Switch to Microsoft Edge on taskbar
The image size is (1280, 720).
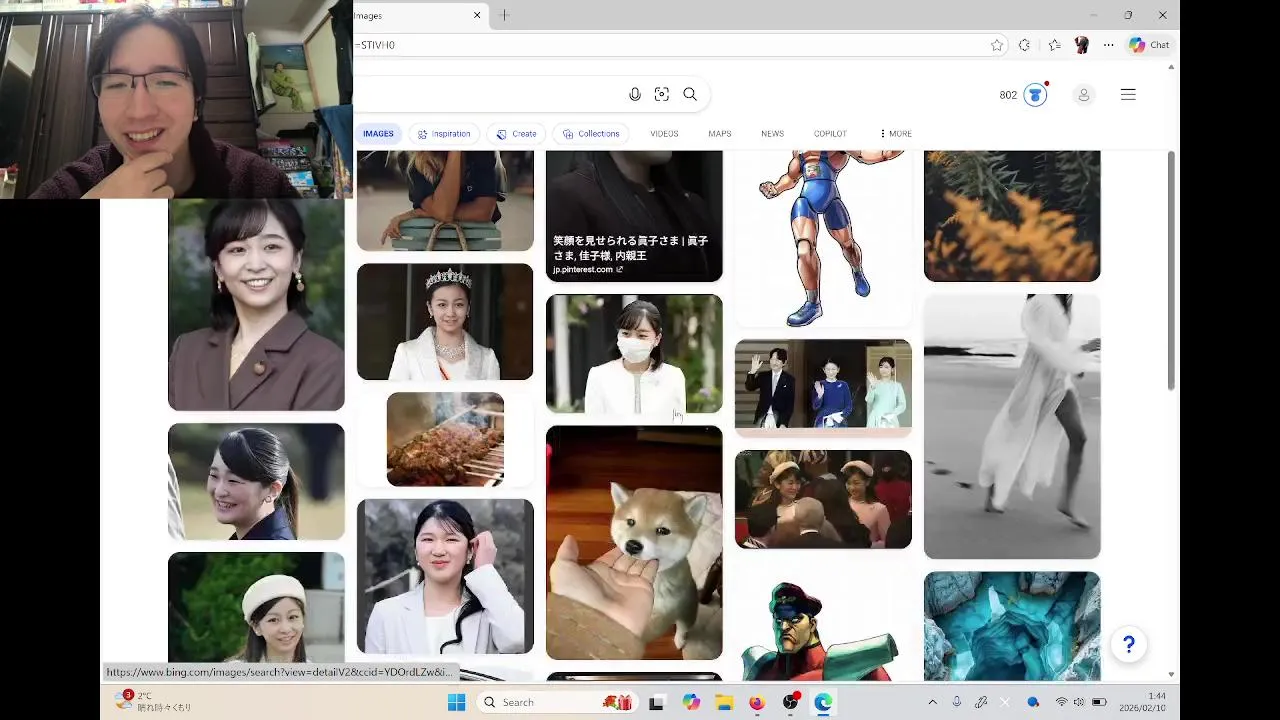[823, 703]
